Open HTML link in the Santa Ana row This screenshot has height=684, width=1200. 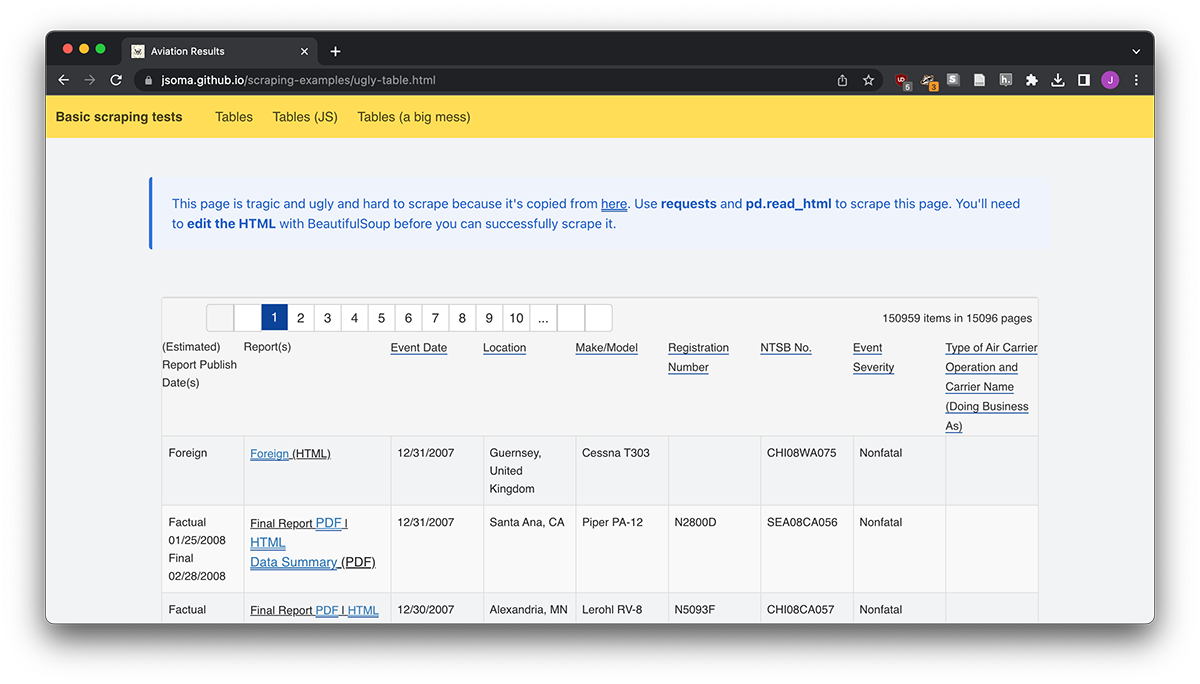(x=268, y=543)
